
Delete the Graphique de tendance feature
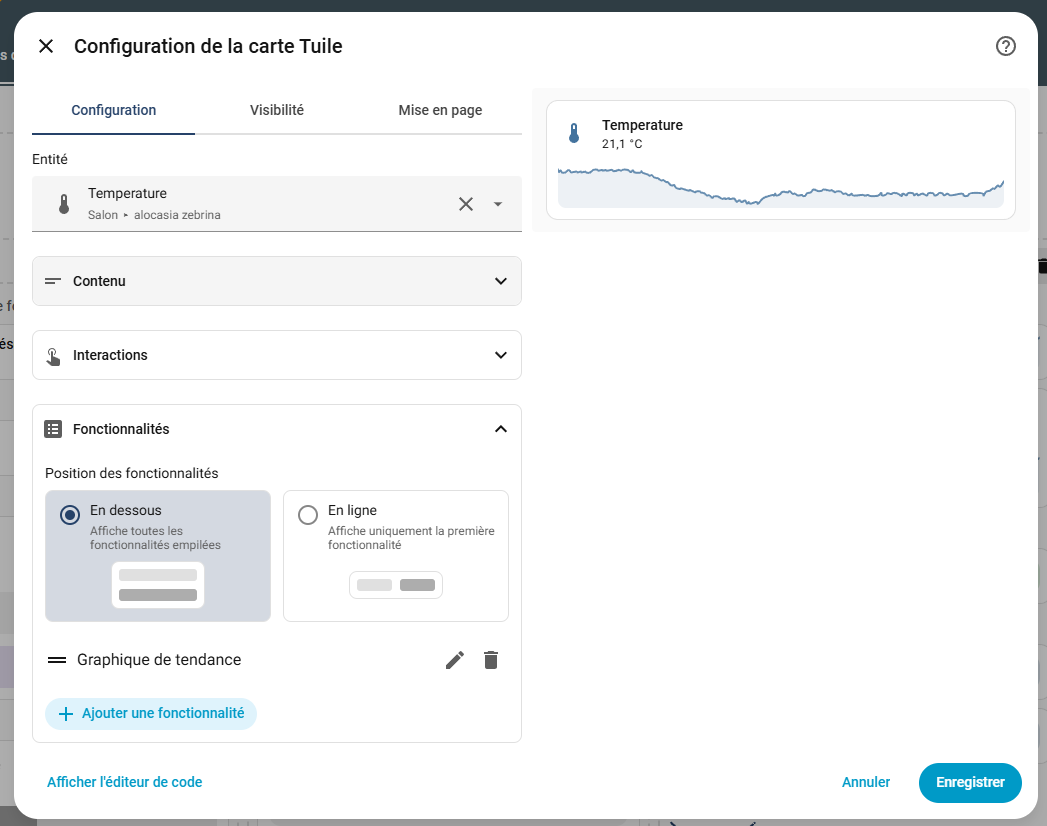click(x=490, y=660)
